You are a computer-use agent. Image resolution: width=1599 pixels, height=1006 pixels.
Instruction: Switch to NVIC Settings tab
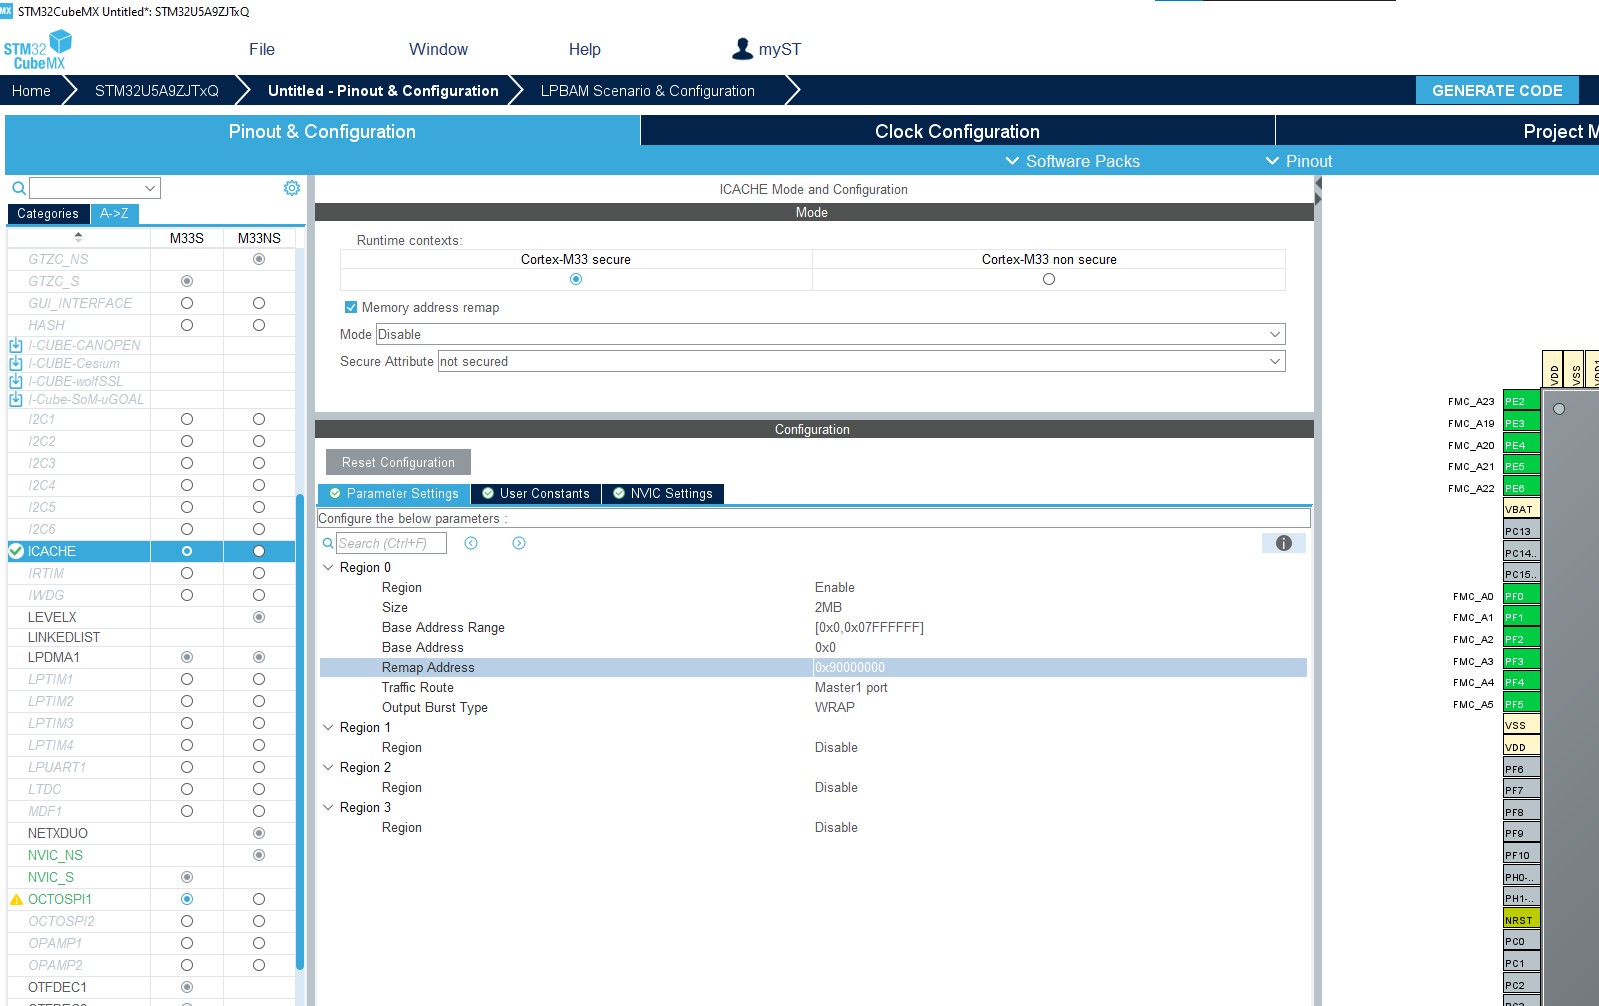point(663,493)
